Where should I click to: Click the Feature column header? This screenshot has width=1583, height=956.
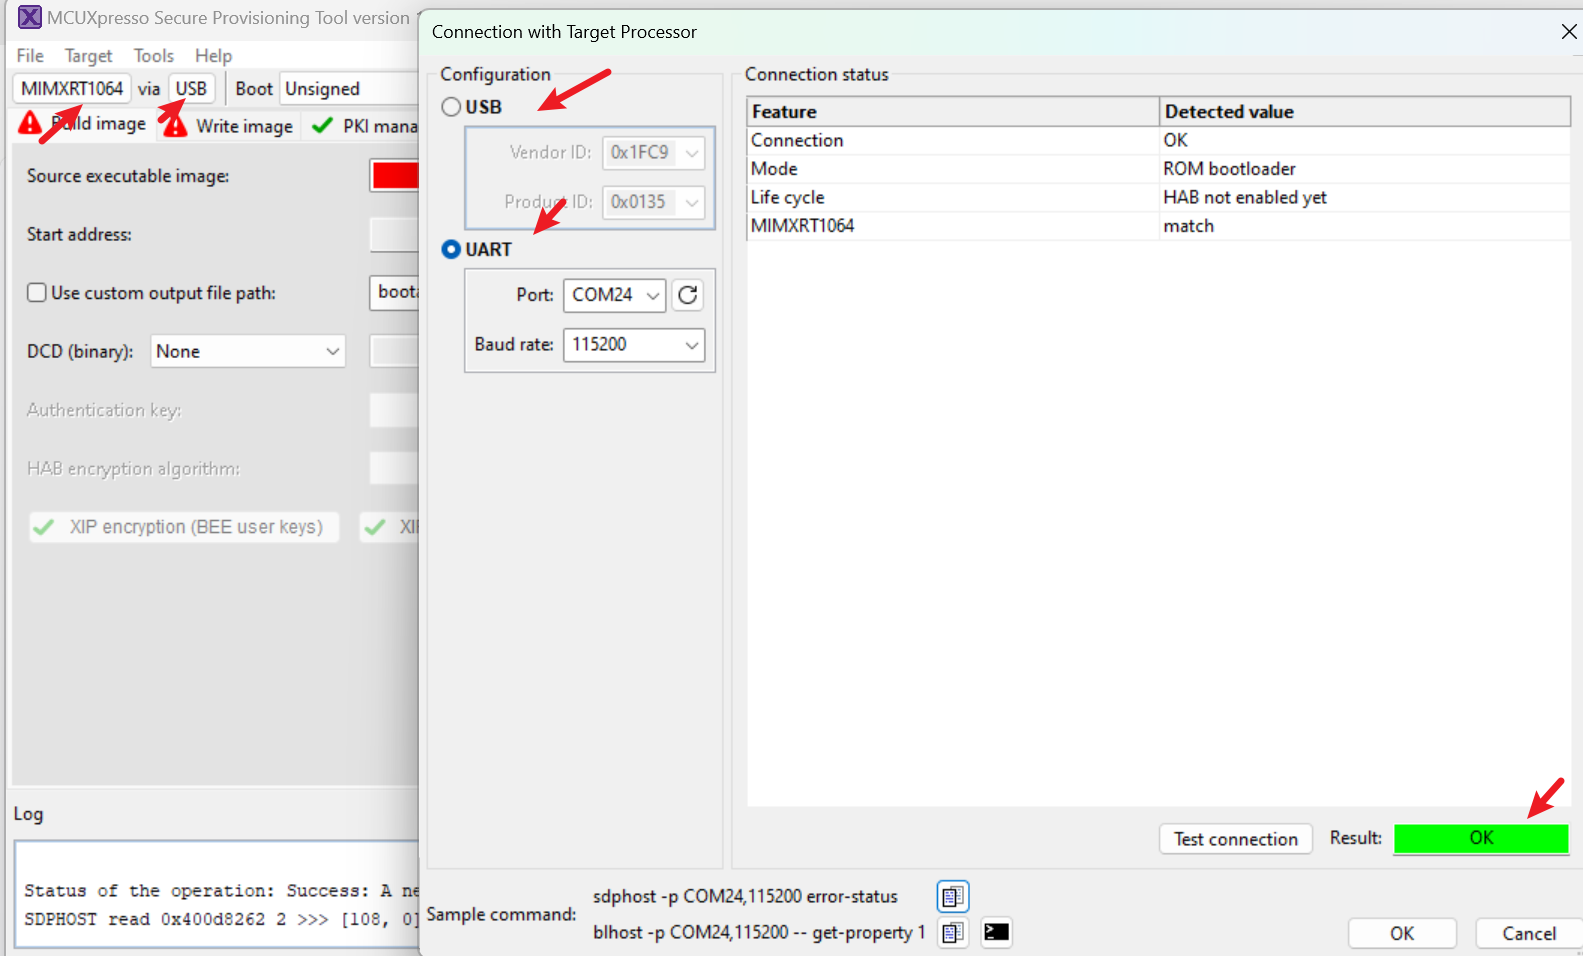953,112
